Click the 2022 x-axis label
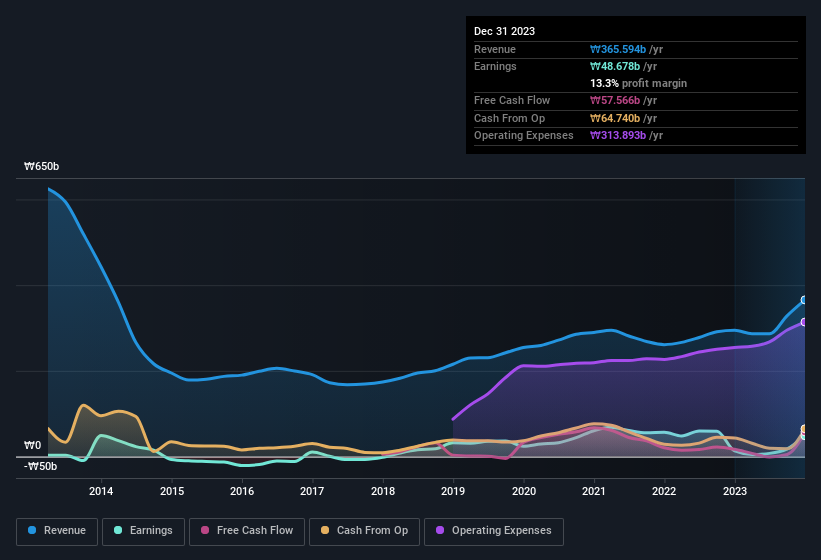The height and width of the screenshot is (560, 821). (664, 491)
